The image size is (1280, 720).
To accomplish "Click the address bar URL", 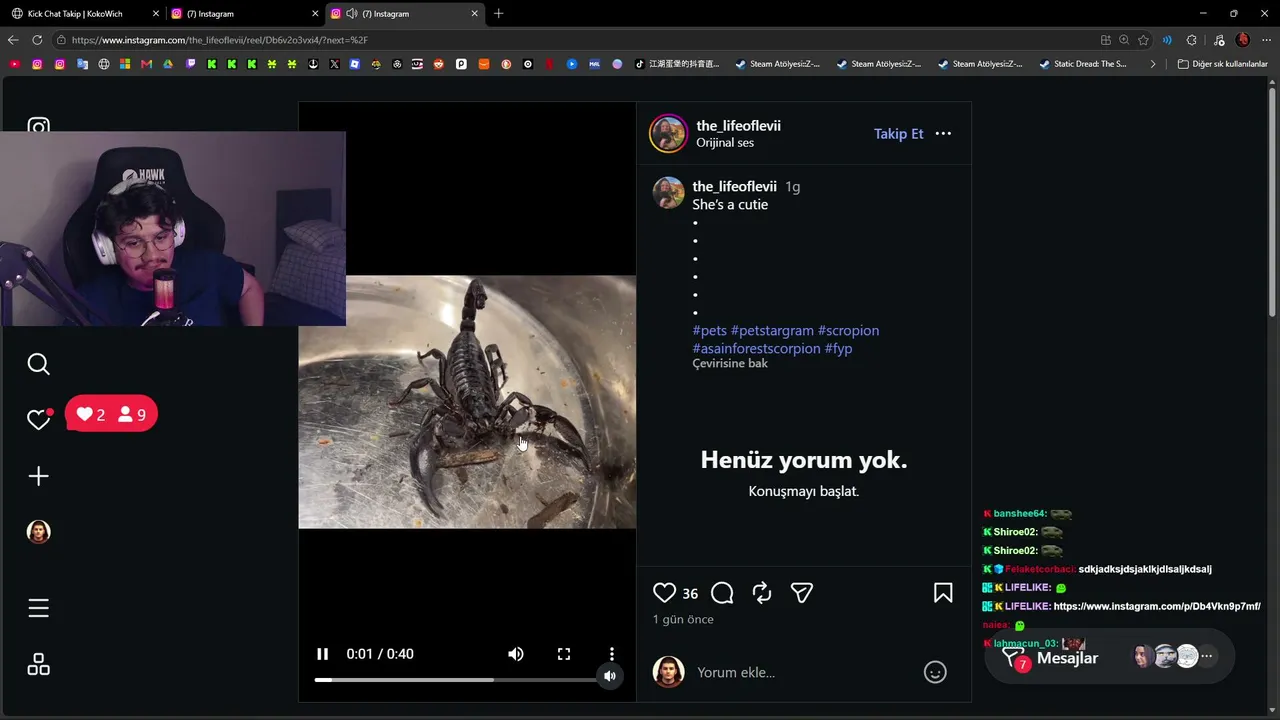I will (220, 40).
